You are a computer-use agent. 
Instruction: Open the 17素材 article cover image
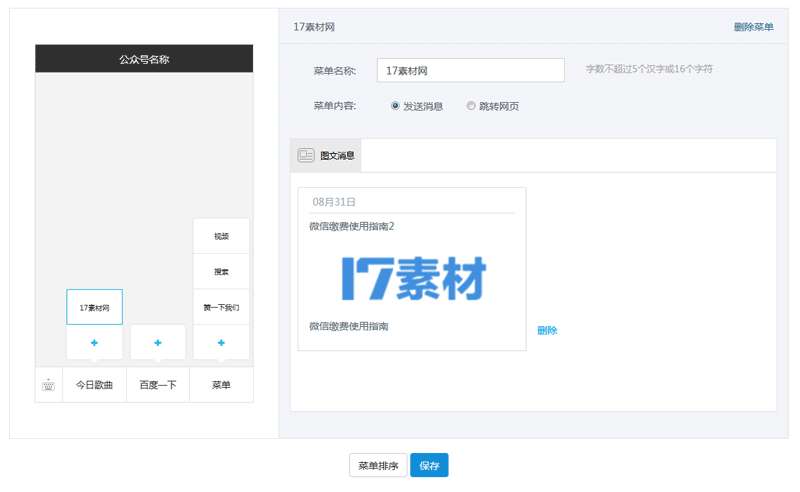point(412,278)
